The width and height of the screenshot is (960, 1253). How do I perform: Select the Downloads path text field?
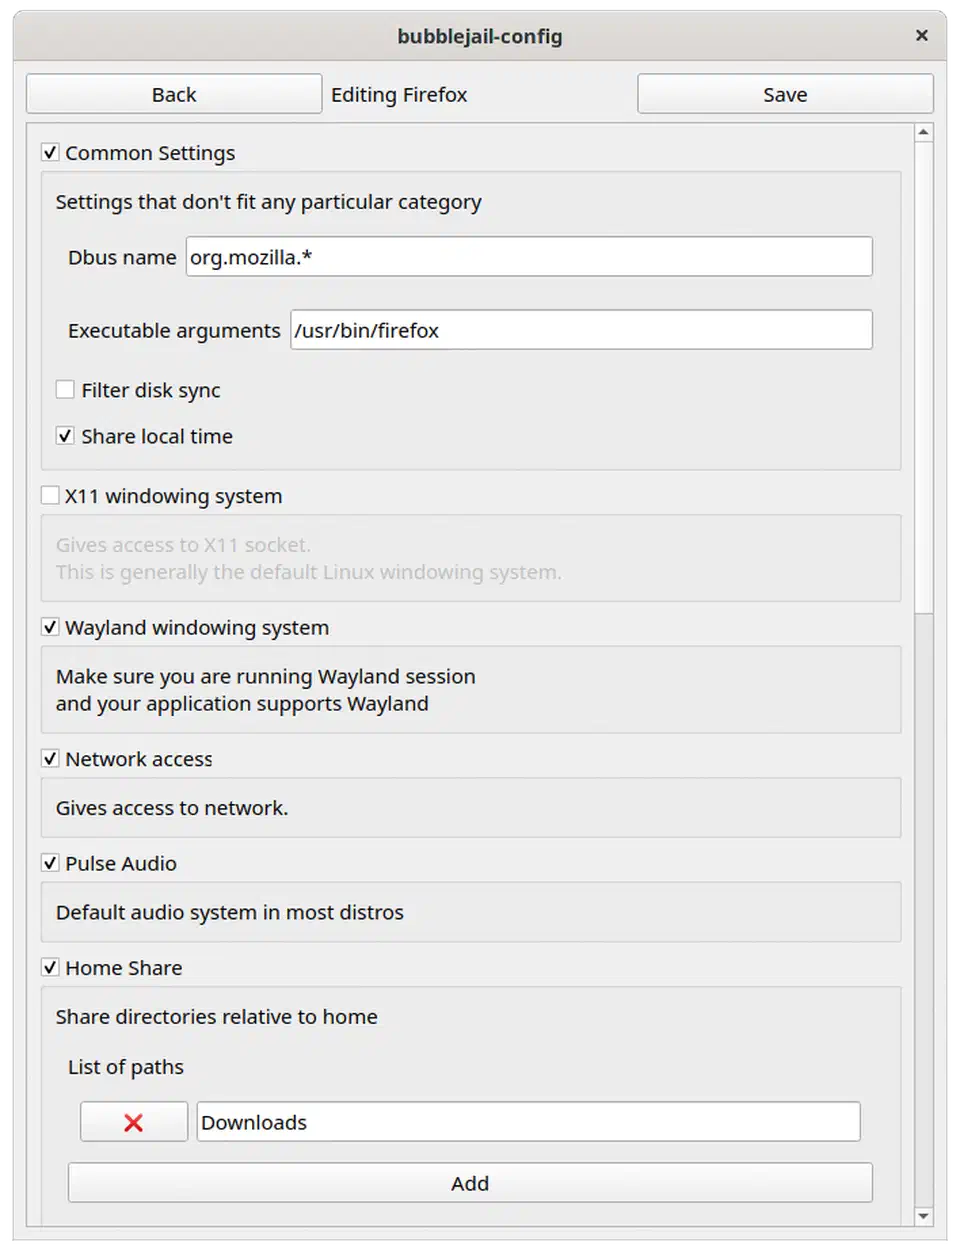click(528, 1121)
